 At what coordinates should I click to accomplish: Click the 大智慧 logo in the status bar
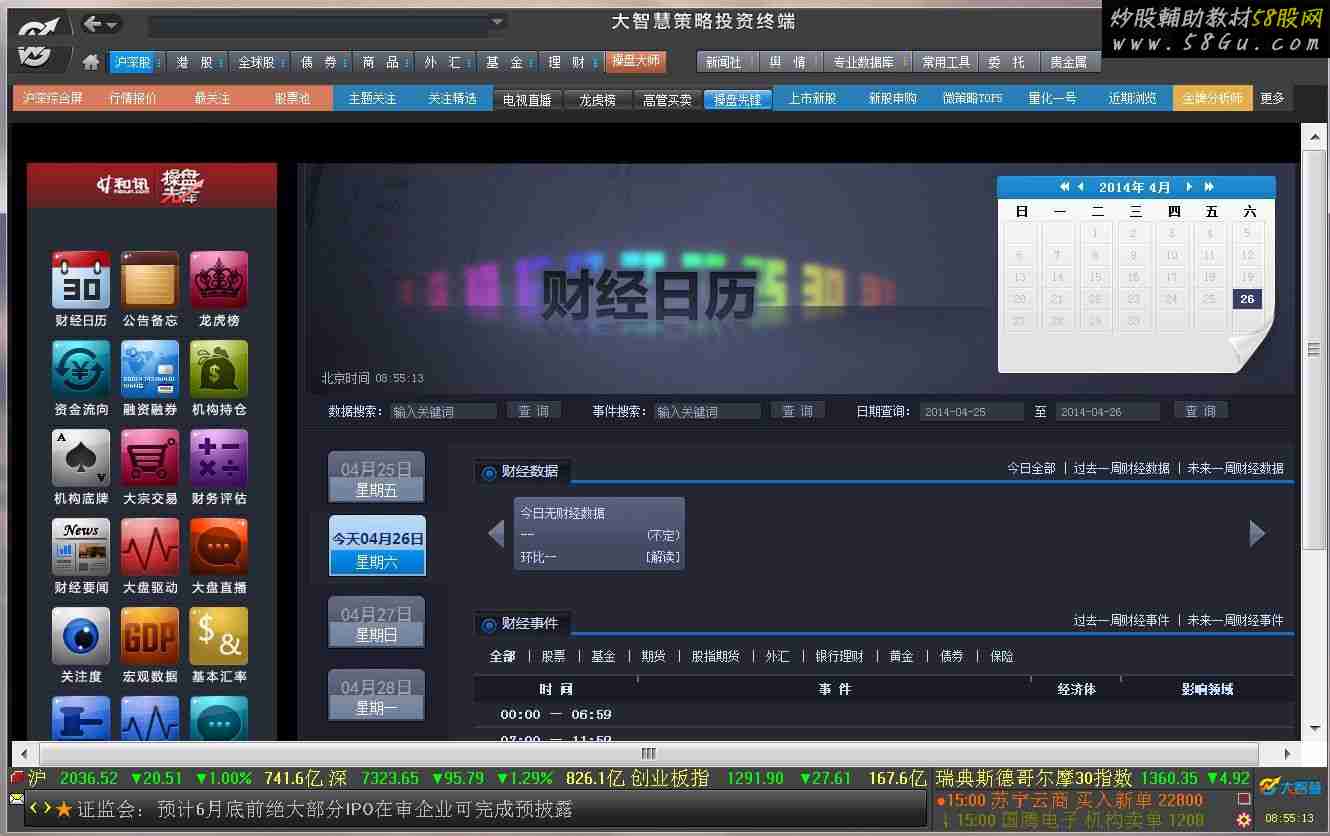(x=1290, y=787)
